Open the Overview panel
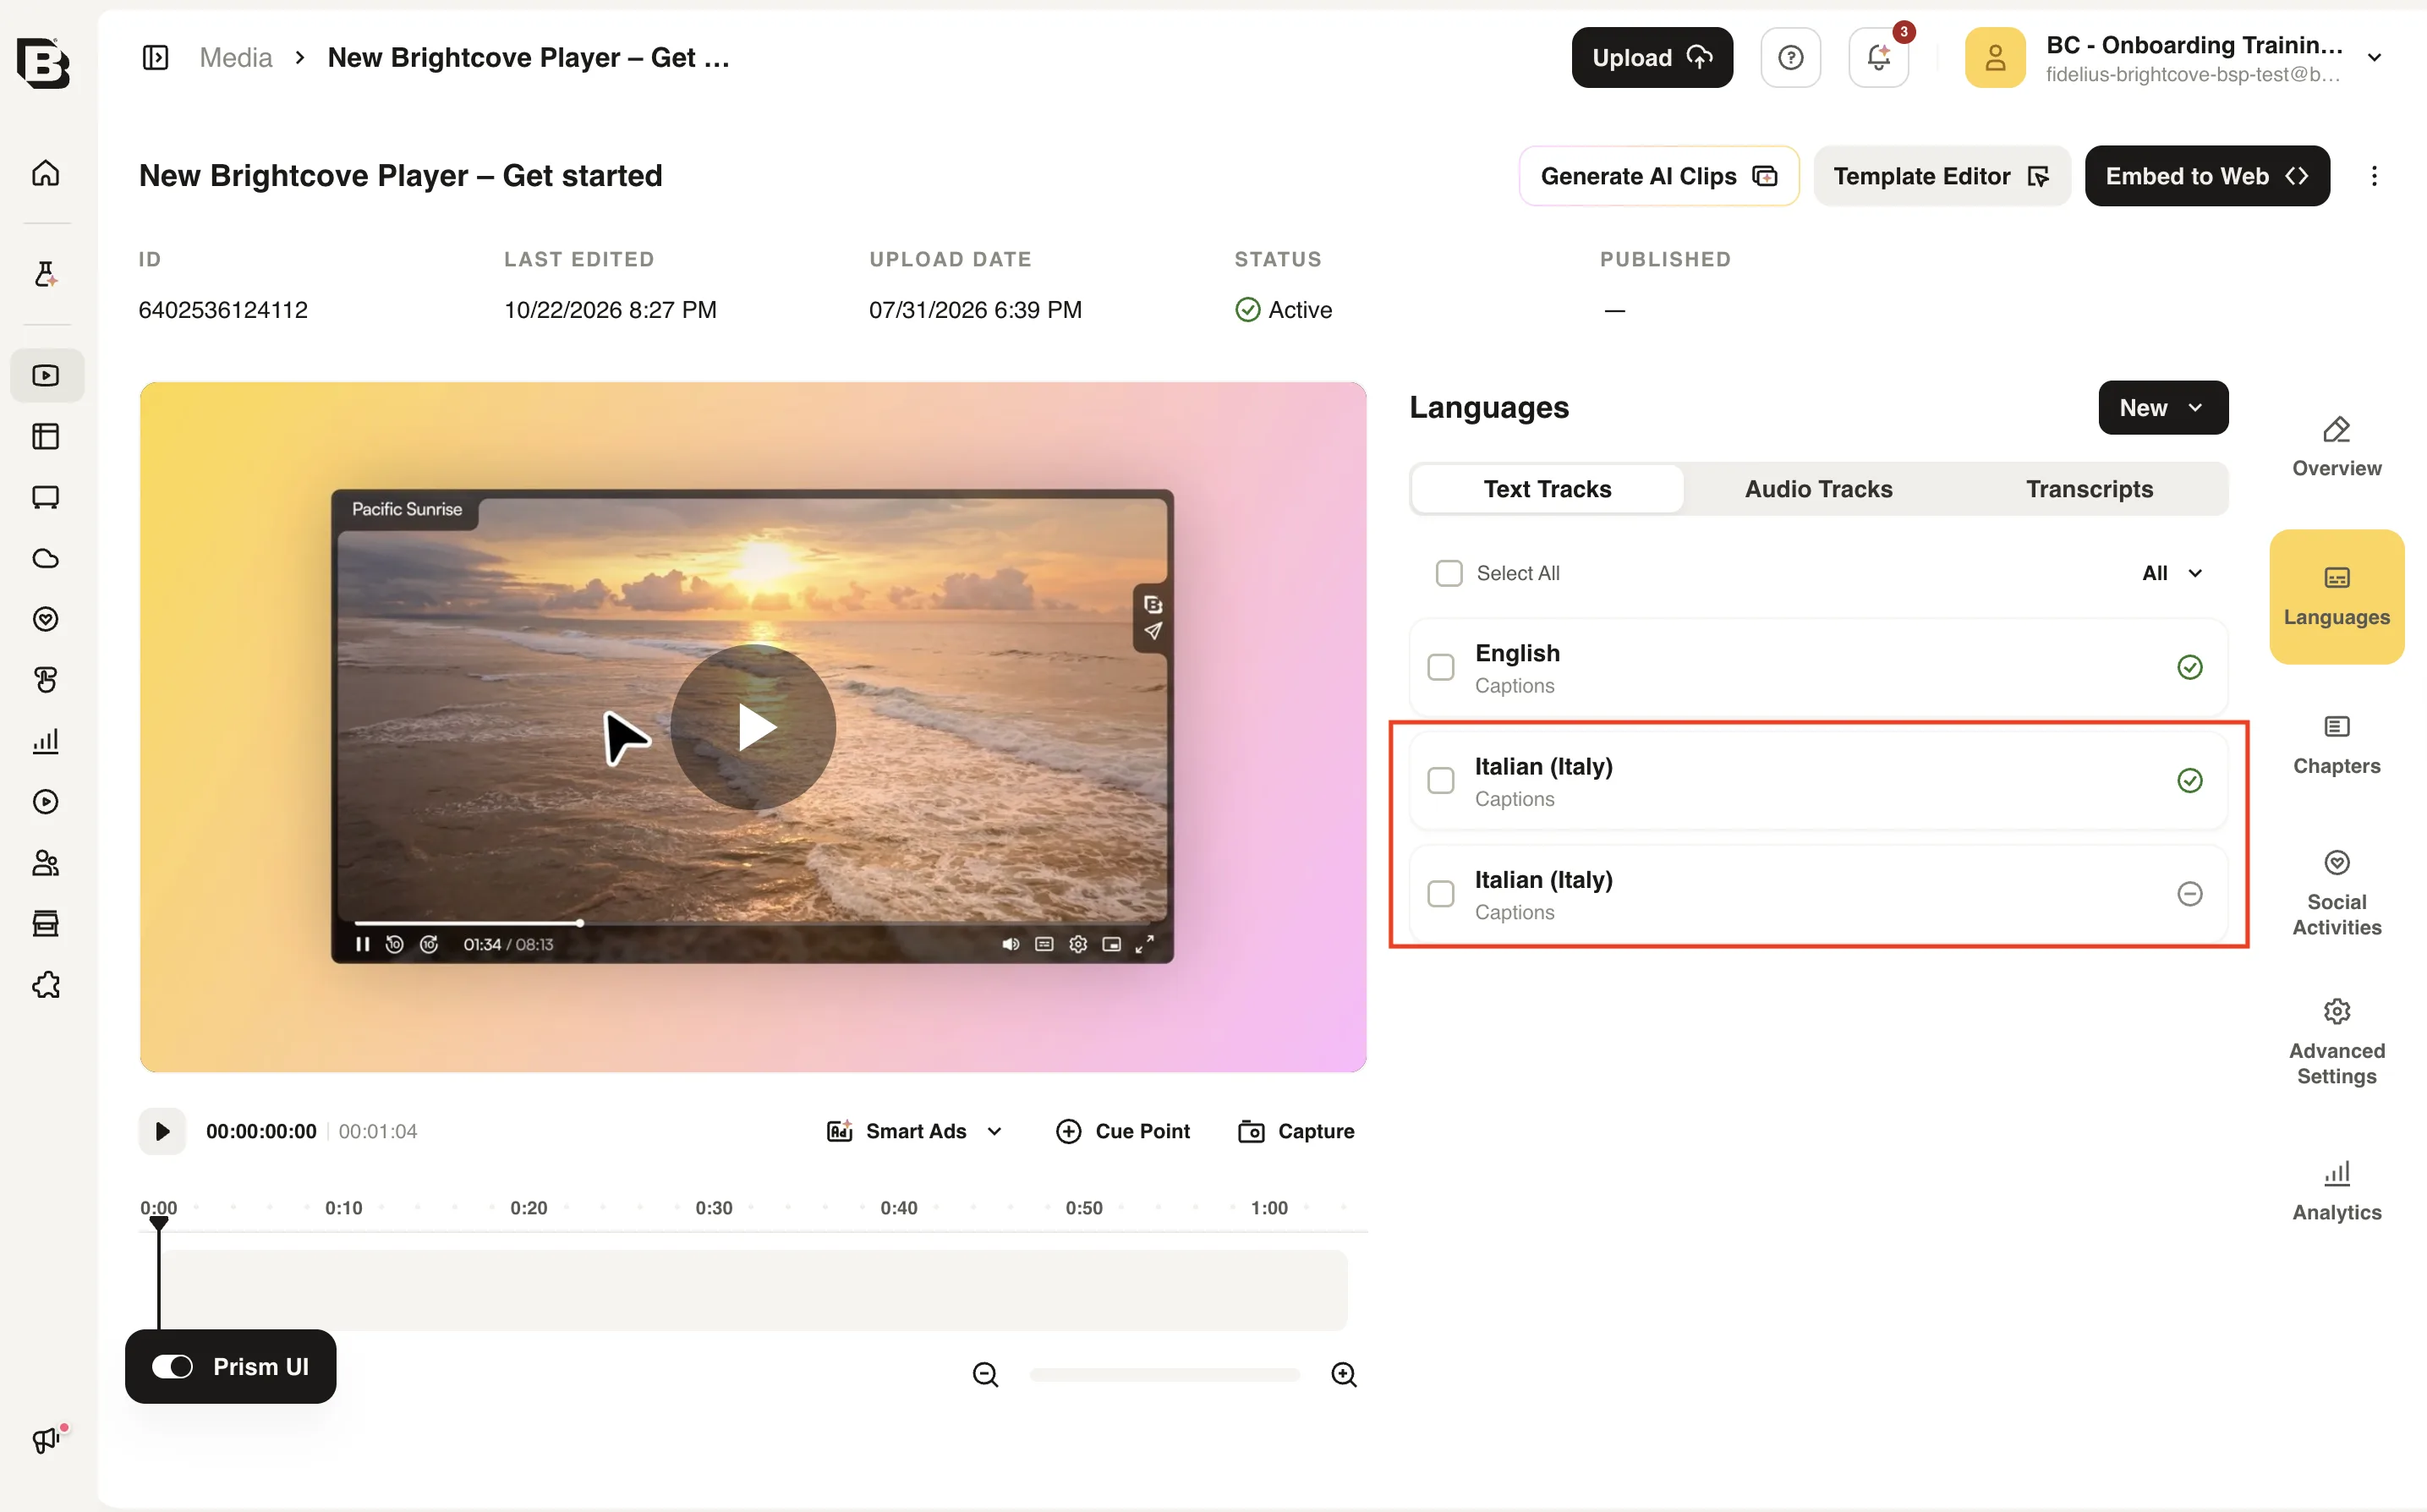Screen dimensions: 2427x1512 click(x=2336, y=447)
